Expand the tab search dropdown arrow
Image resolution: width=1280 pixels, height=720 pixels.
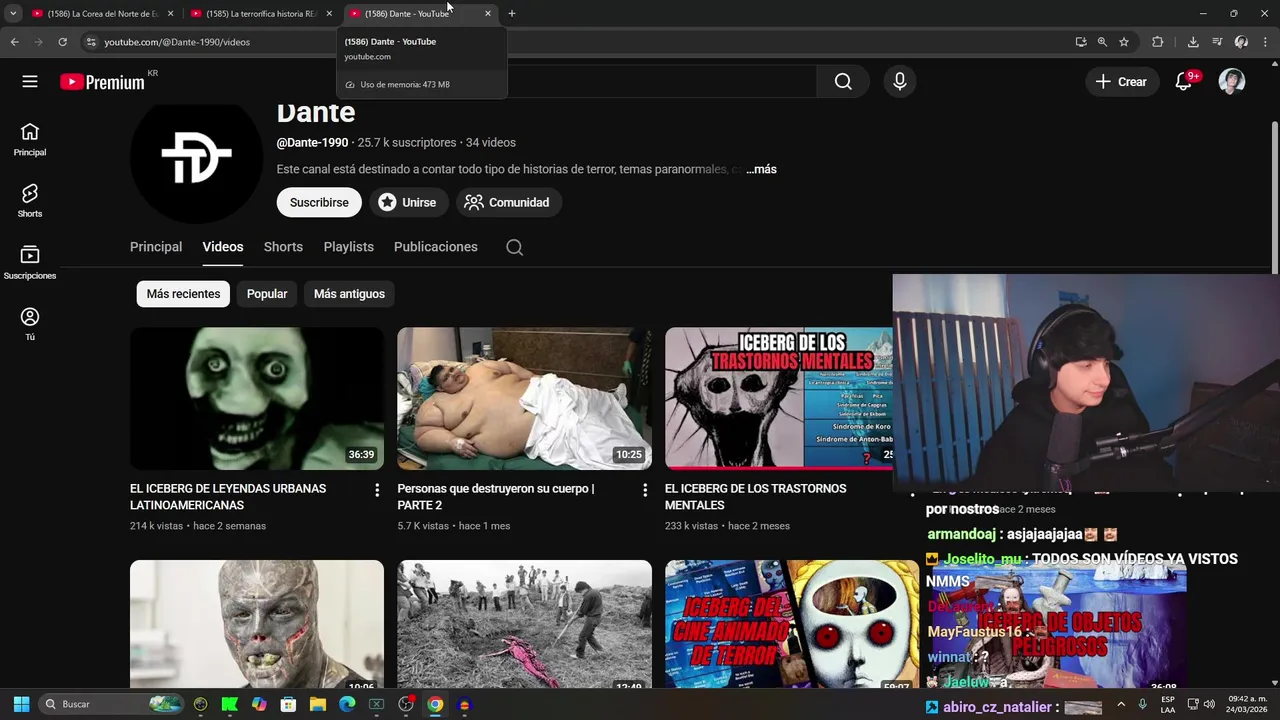point(13,13)
